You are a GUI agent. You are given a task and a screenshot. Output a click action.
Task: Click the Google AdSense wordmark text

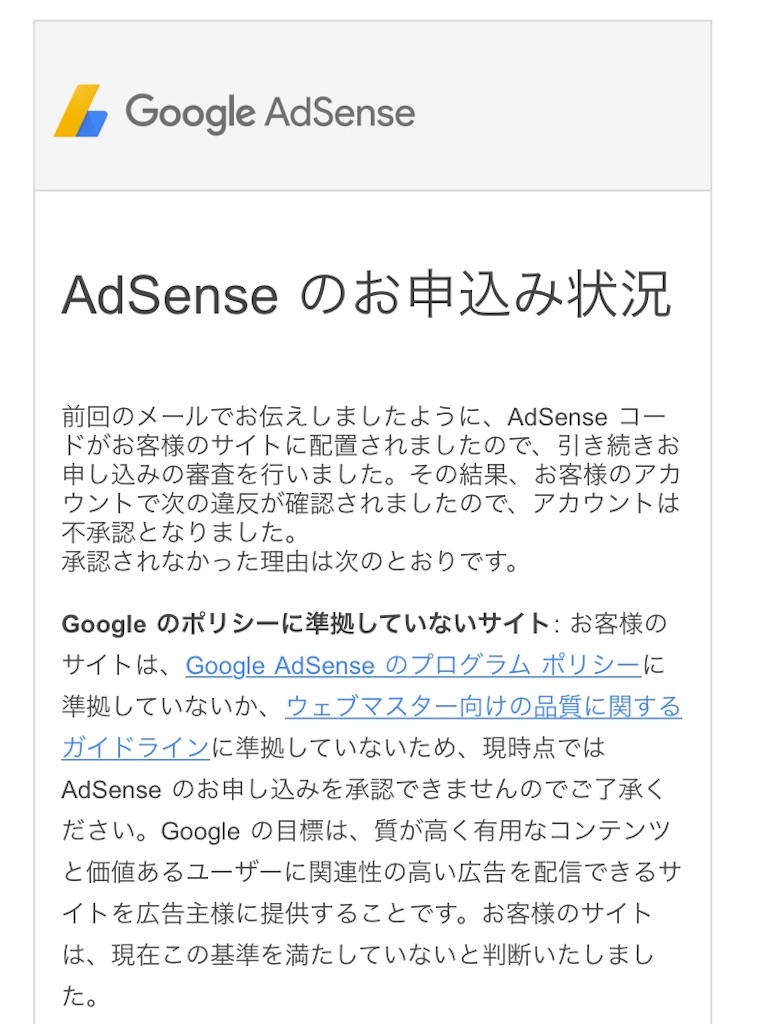[270, 112]
